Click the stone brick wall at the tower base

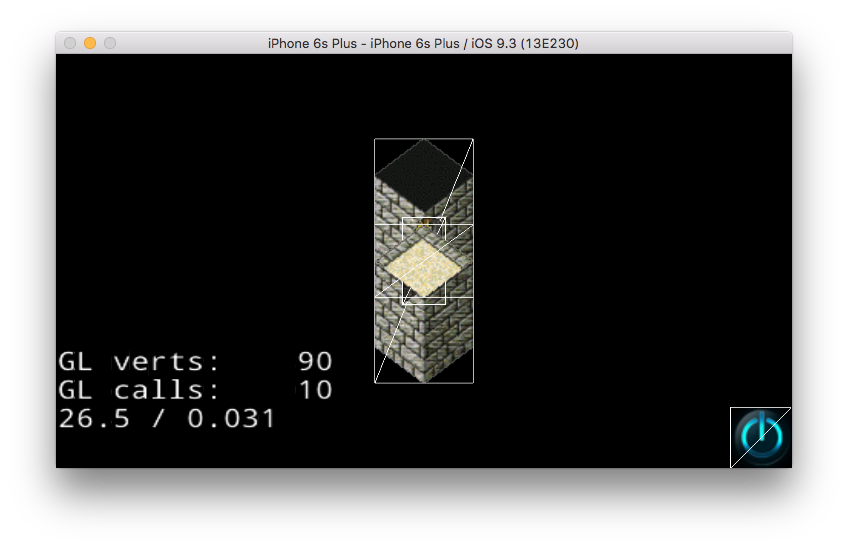click(425, 343)
